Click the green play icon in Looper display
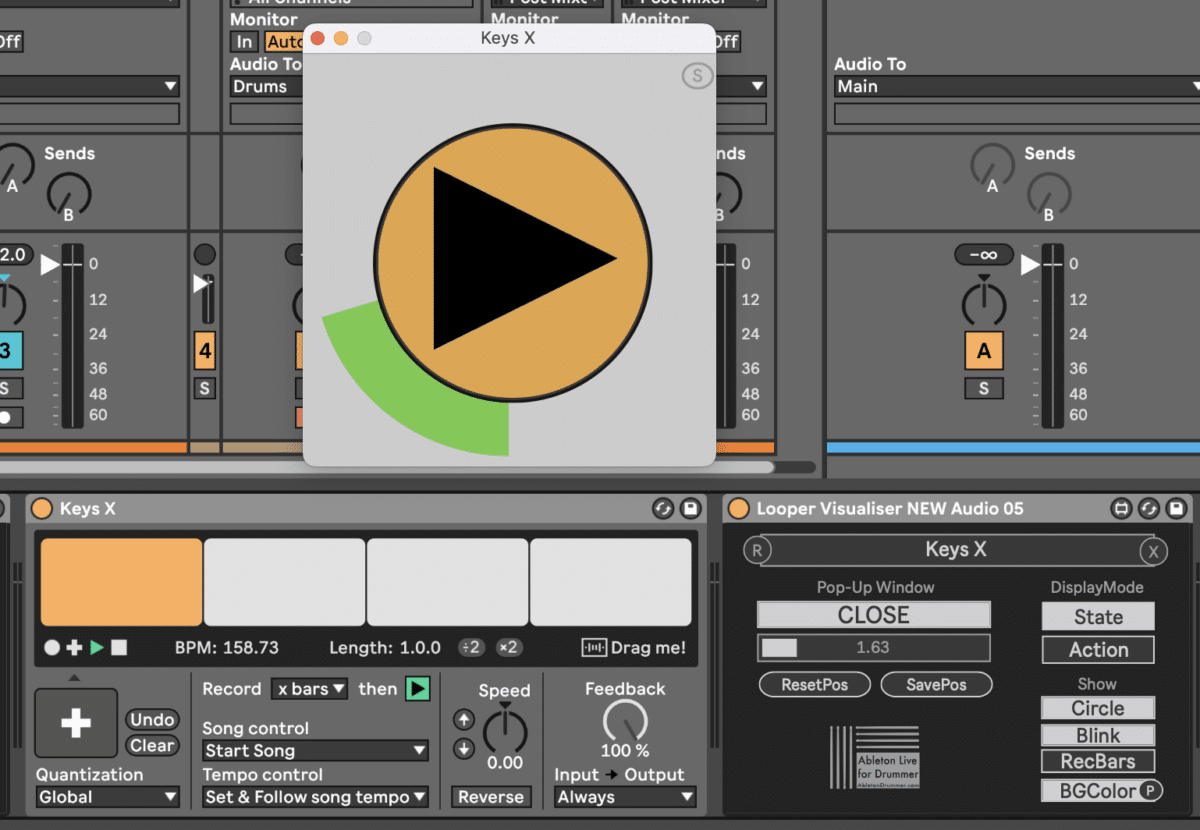This screenshot has height=830, width=1200. 97,648
